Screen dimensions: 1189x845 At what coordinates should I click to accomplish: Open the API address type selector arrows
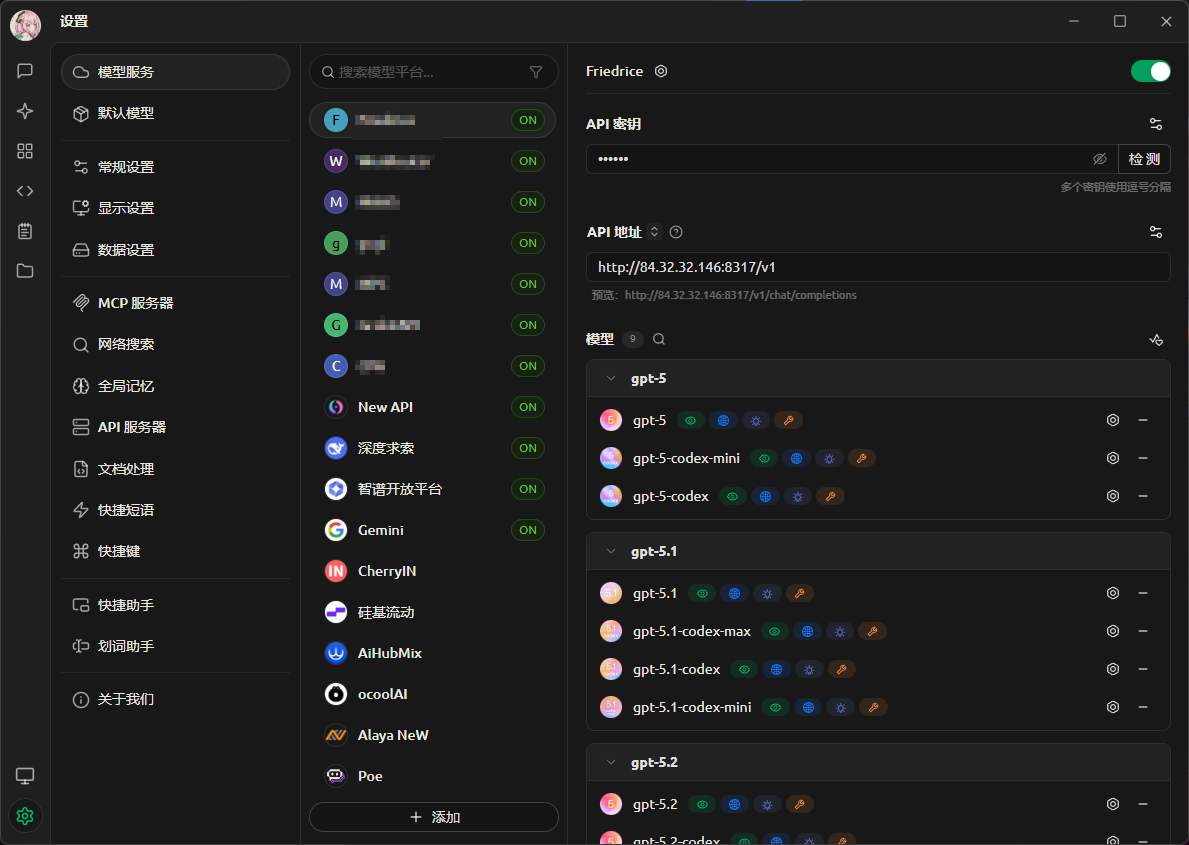pyautogui.click(x=654, y=232)
